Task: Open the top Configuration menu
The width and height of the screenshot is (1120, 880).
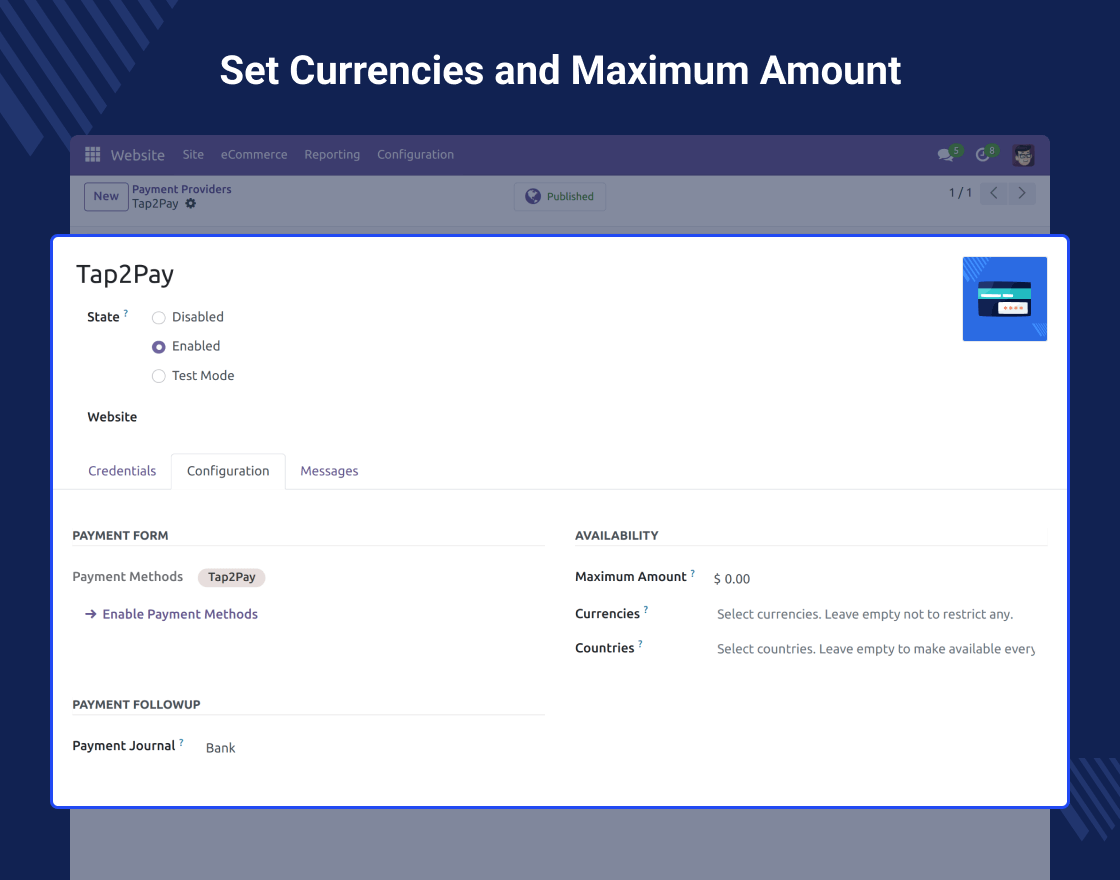Action: (416, 154)
